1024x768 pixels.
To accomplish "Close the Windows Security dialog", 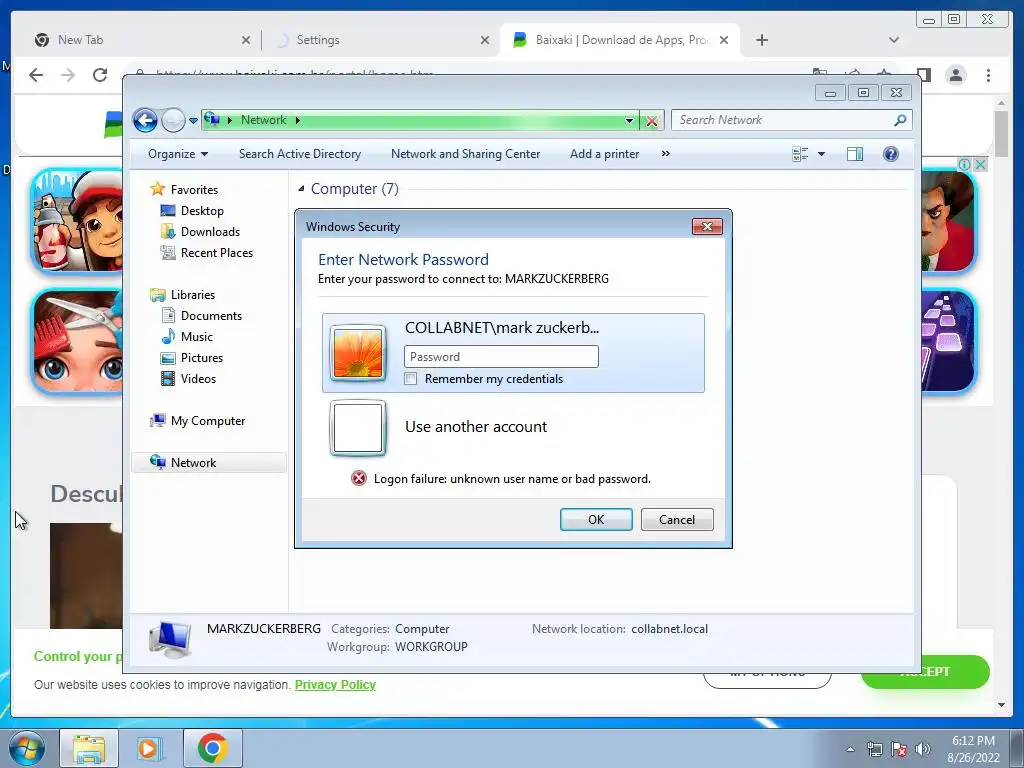I will click(x=707, y=227).
